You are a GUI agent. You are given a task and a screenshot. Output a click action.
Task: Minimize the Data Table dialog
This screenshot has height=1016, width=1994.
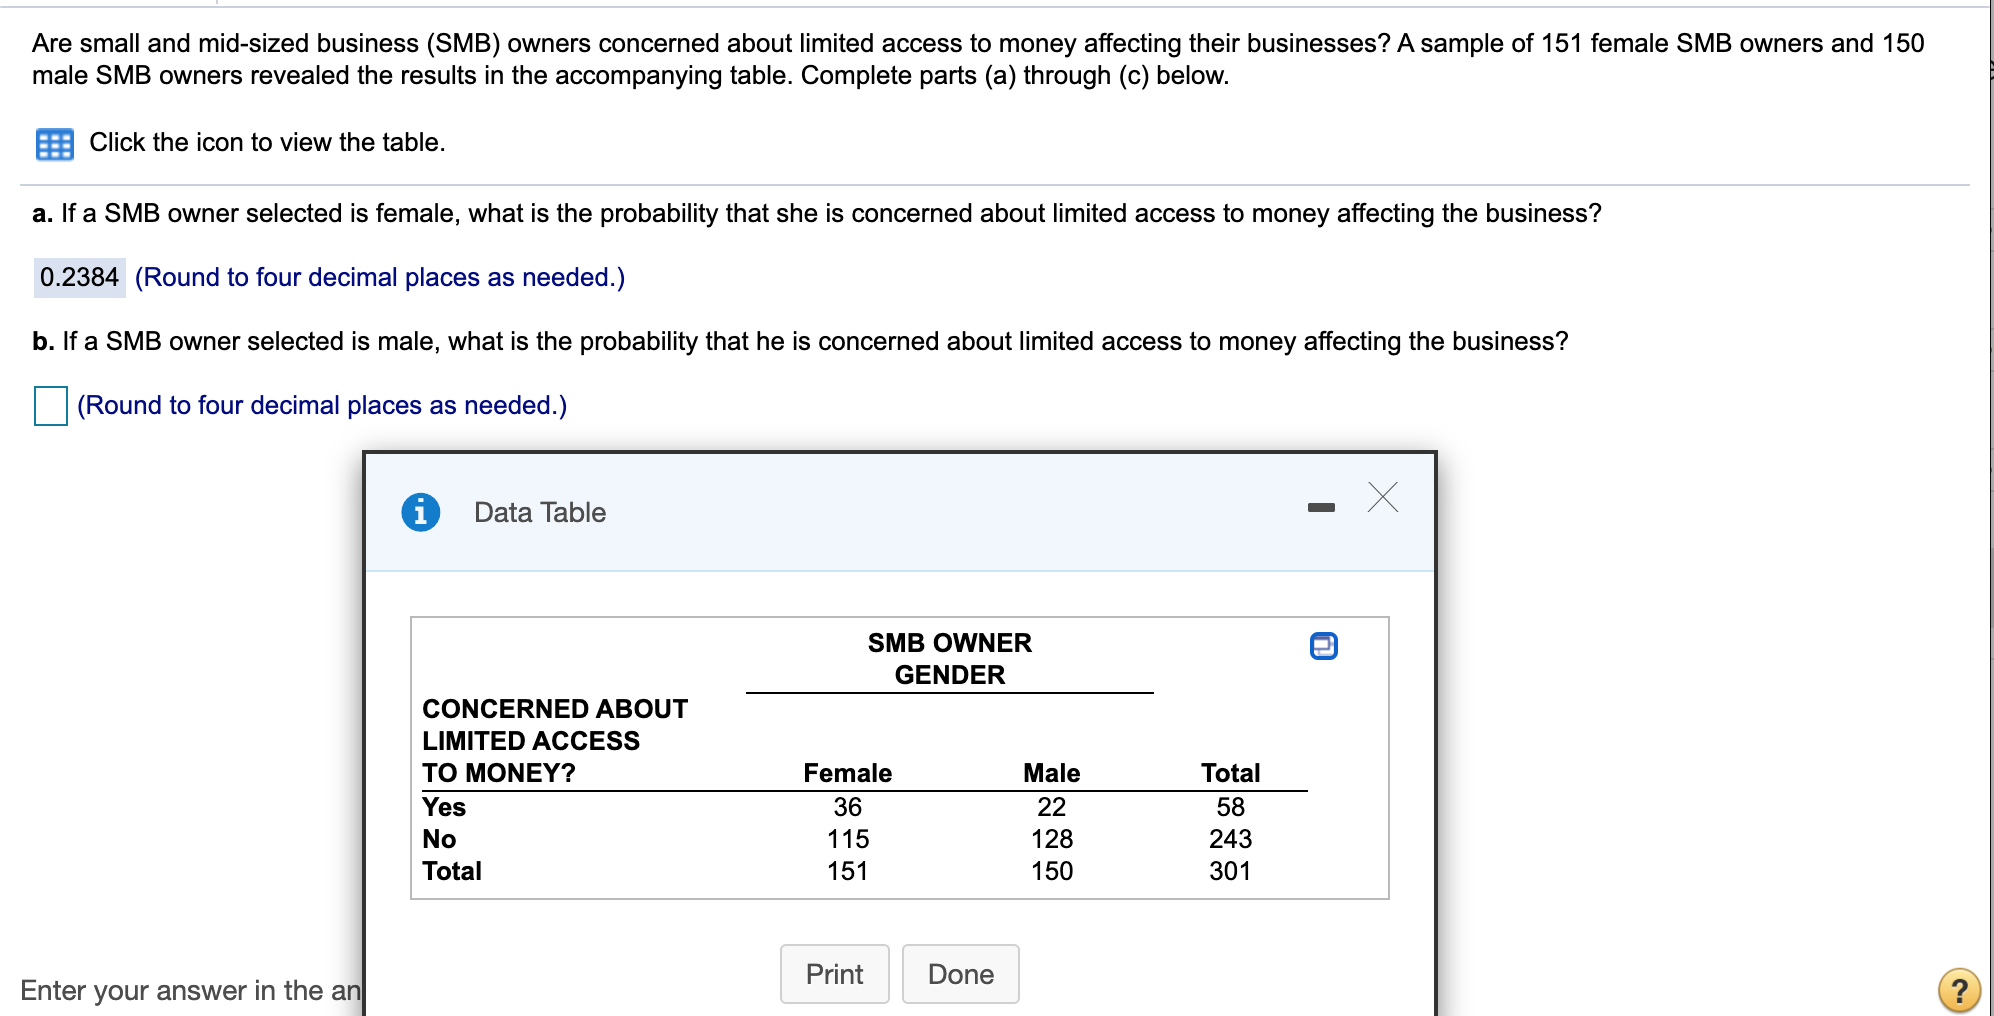point(1322,506)
